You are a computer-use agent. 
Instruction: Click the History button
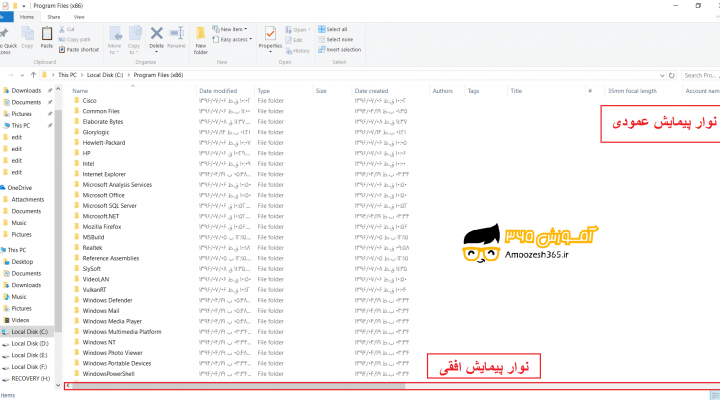click(298, 51)
